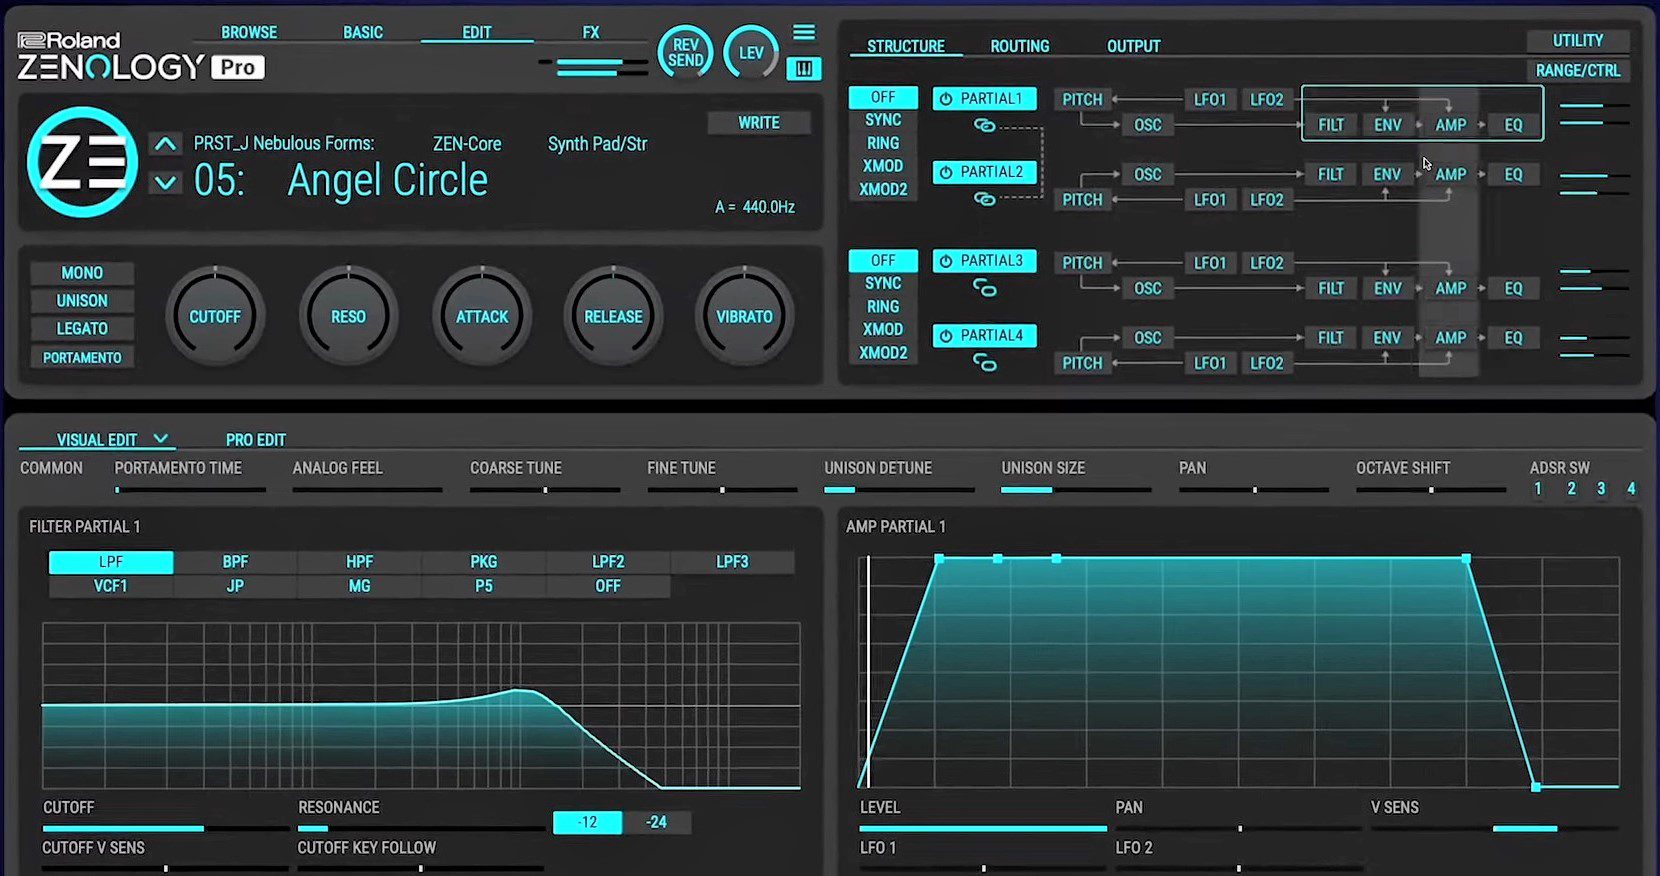
Task: Adjust the filter CUTOFF slider
Action: pyautogui.click(x=165, y=828)
